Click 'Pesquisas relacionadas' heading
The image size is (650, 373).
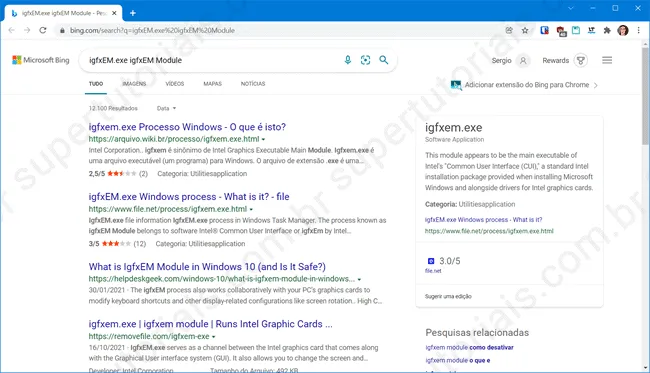(477, 332)
